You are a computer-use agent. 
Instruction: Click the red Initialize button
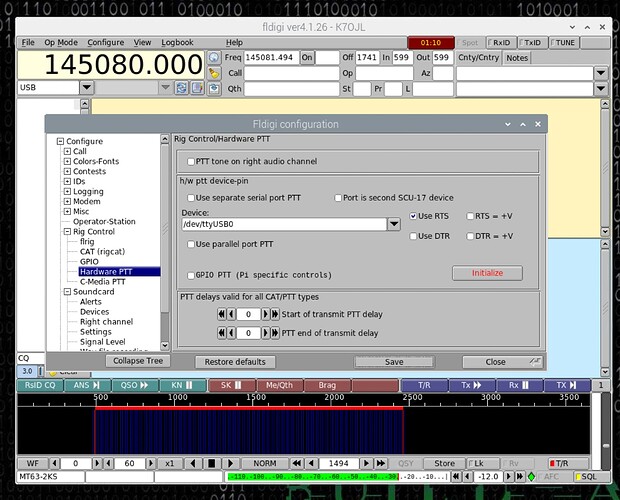point(487,273)
